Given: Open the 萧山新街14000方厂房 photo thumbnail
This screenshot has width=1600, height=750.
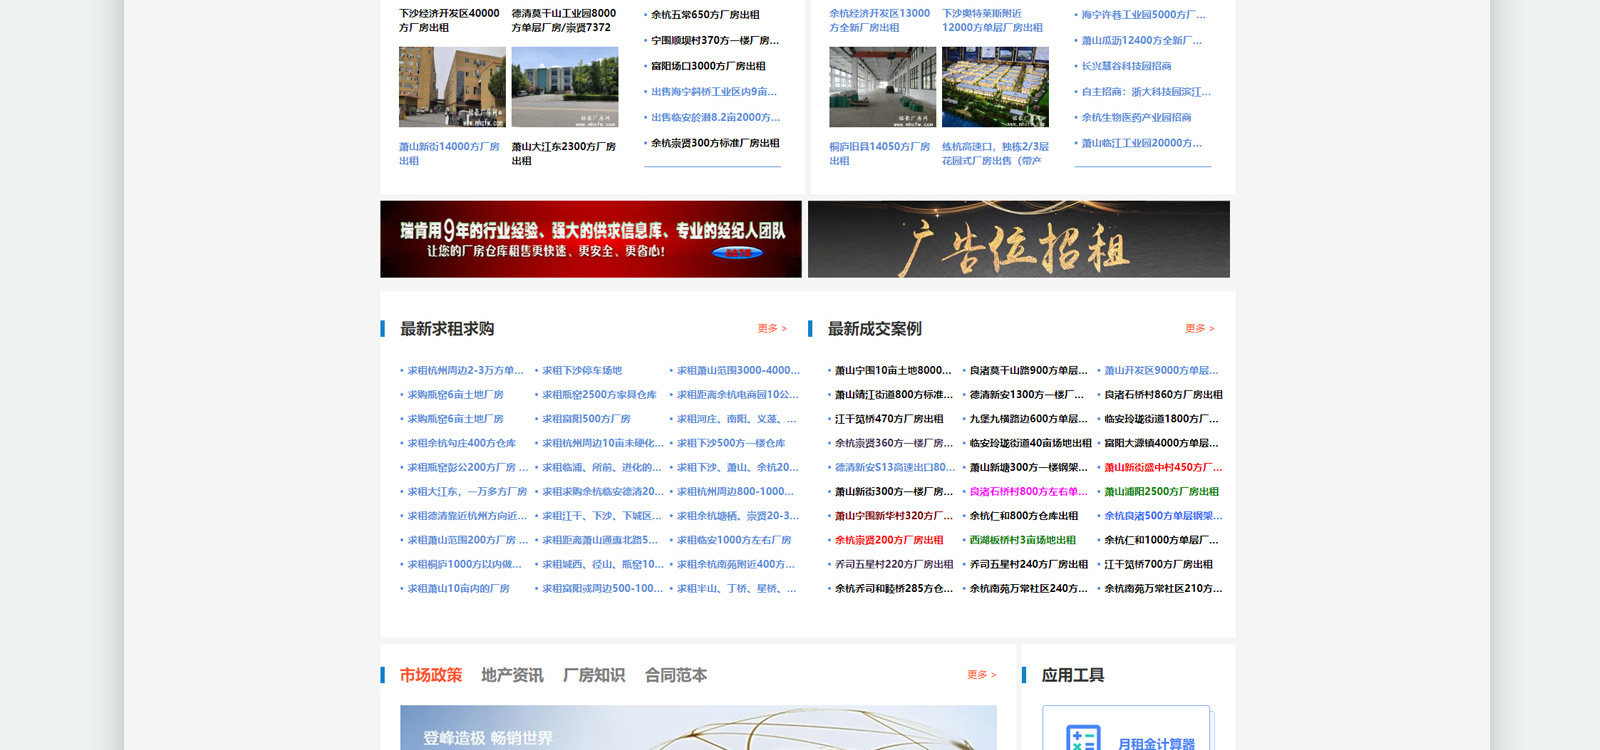Looking at the screenshot, I should click(452, 87).
